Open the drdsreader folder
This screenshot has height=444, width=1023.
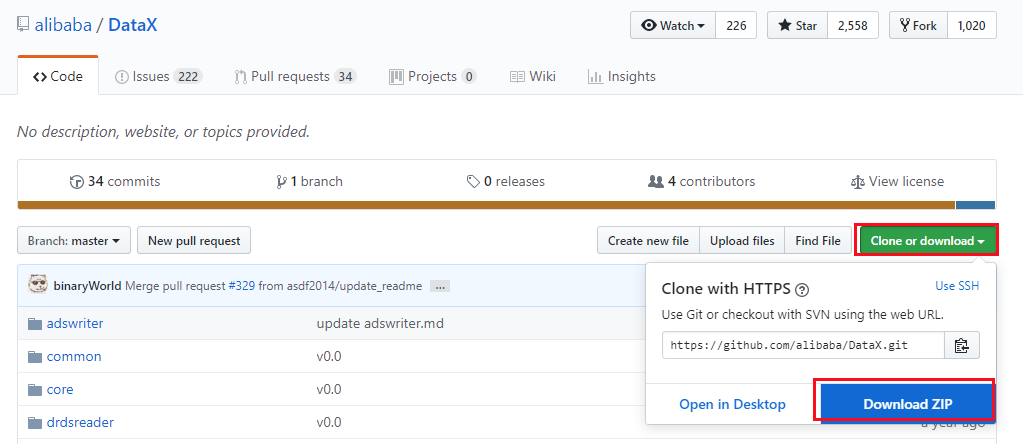pos(80,422)
